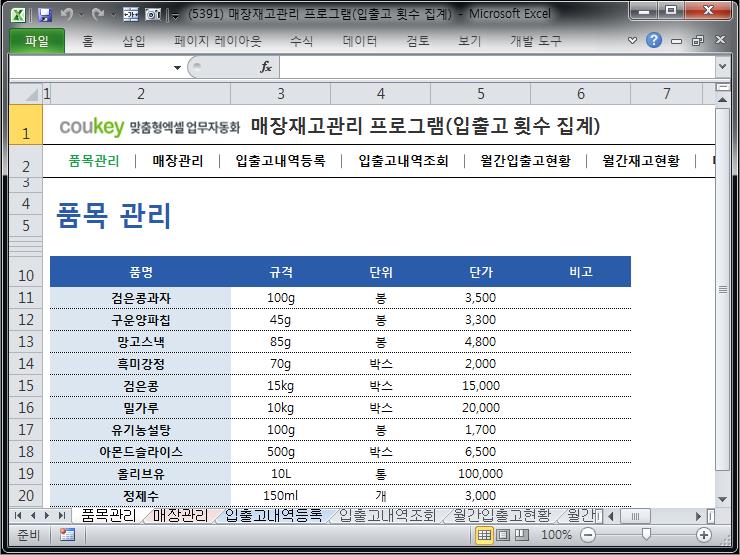Close the workbook window with the ribbon X
Screen dimensions: 740x555
tap(720, 40)
